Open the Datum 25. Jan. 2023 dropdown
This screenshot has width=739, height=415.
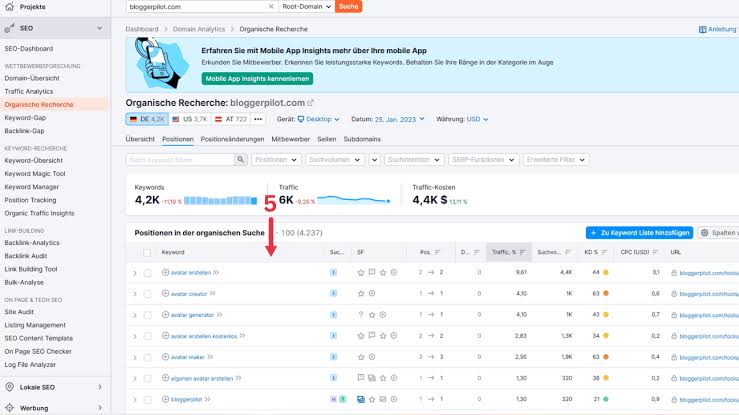(x=400, y=119)
